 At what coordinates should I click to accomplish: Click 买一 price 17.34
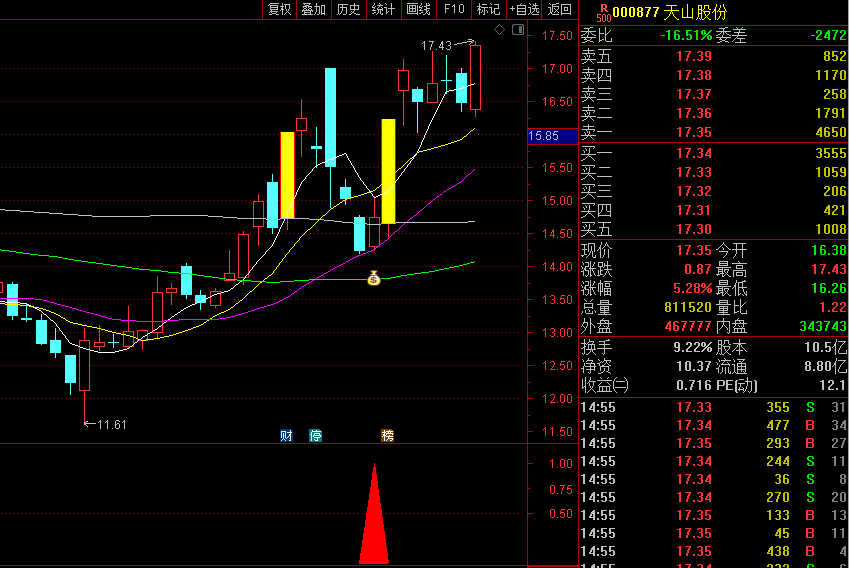[693, 153]
